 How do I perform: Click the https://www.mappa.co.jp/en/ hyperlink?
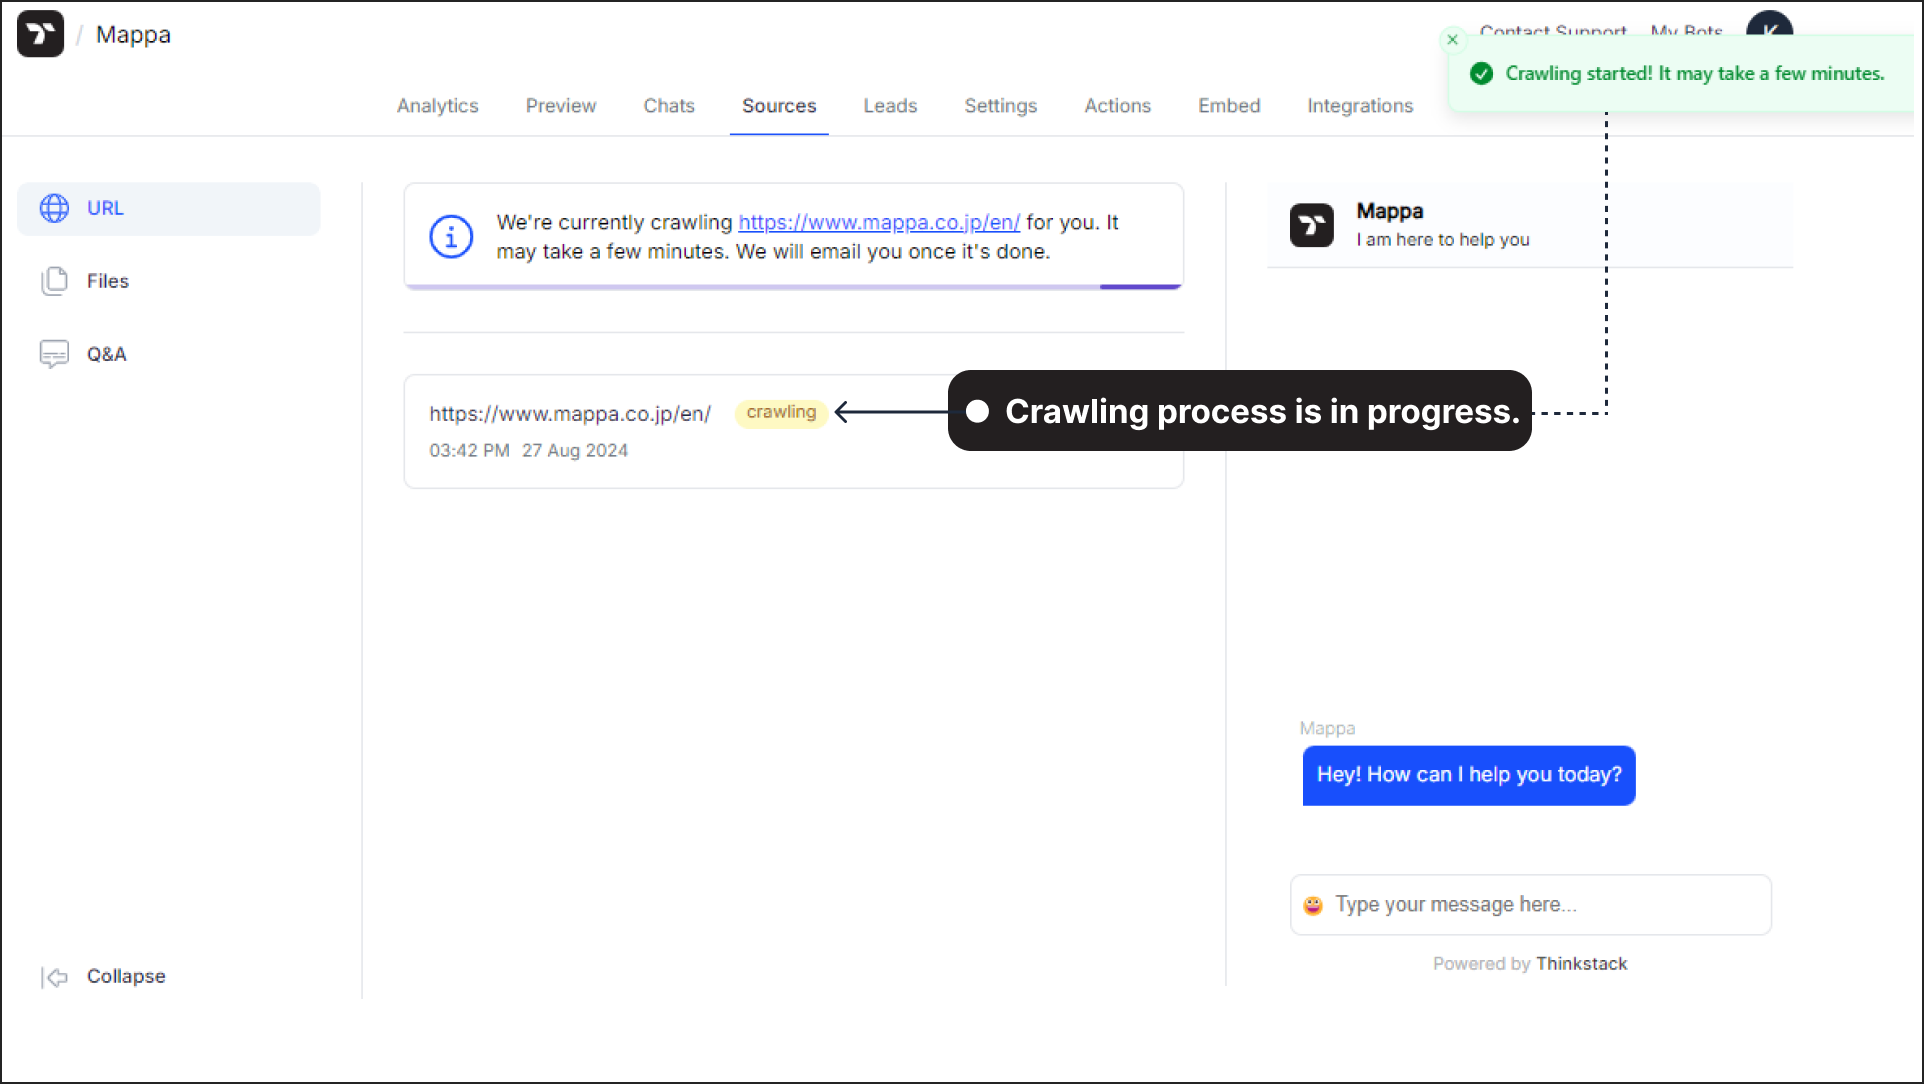pyautogui.click(x=879, y=222)
